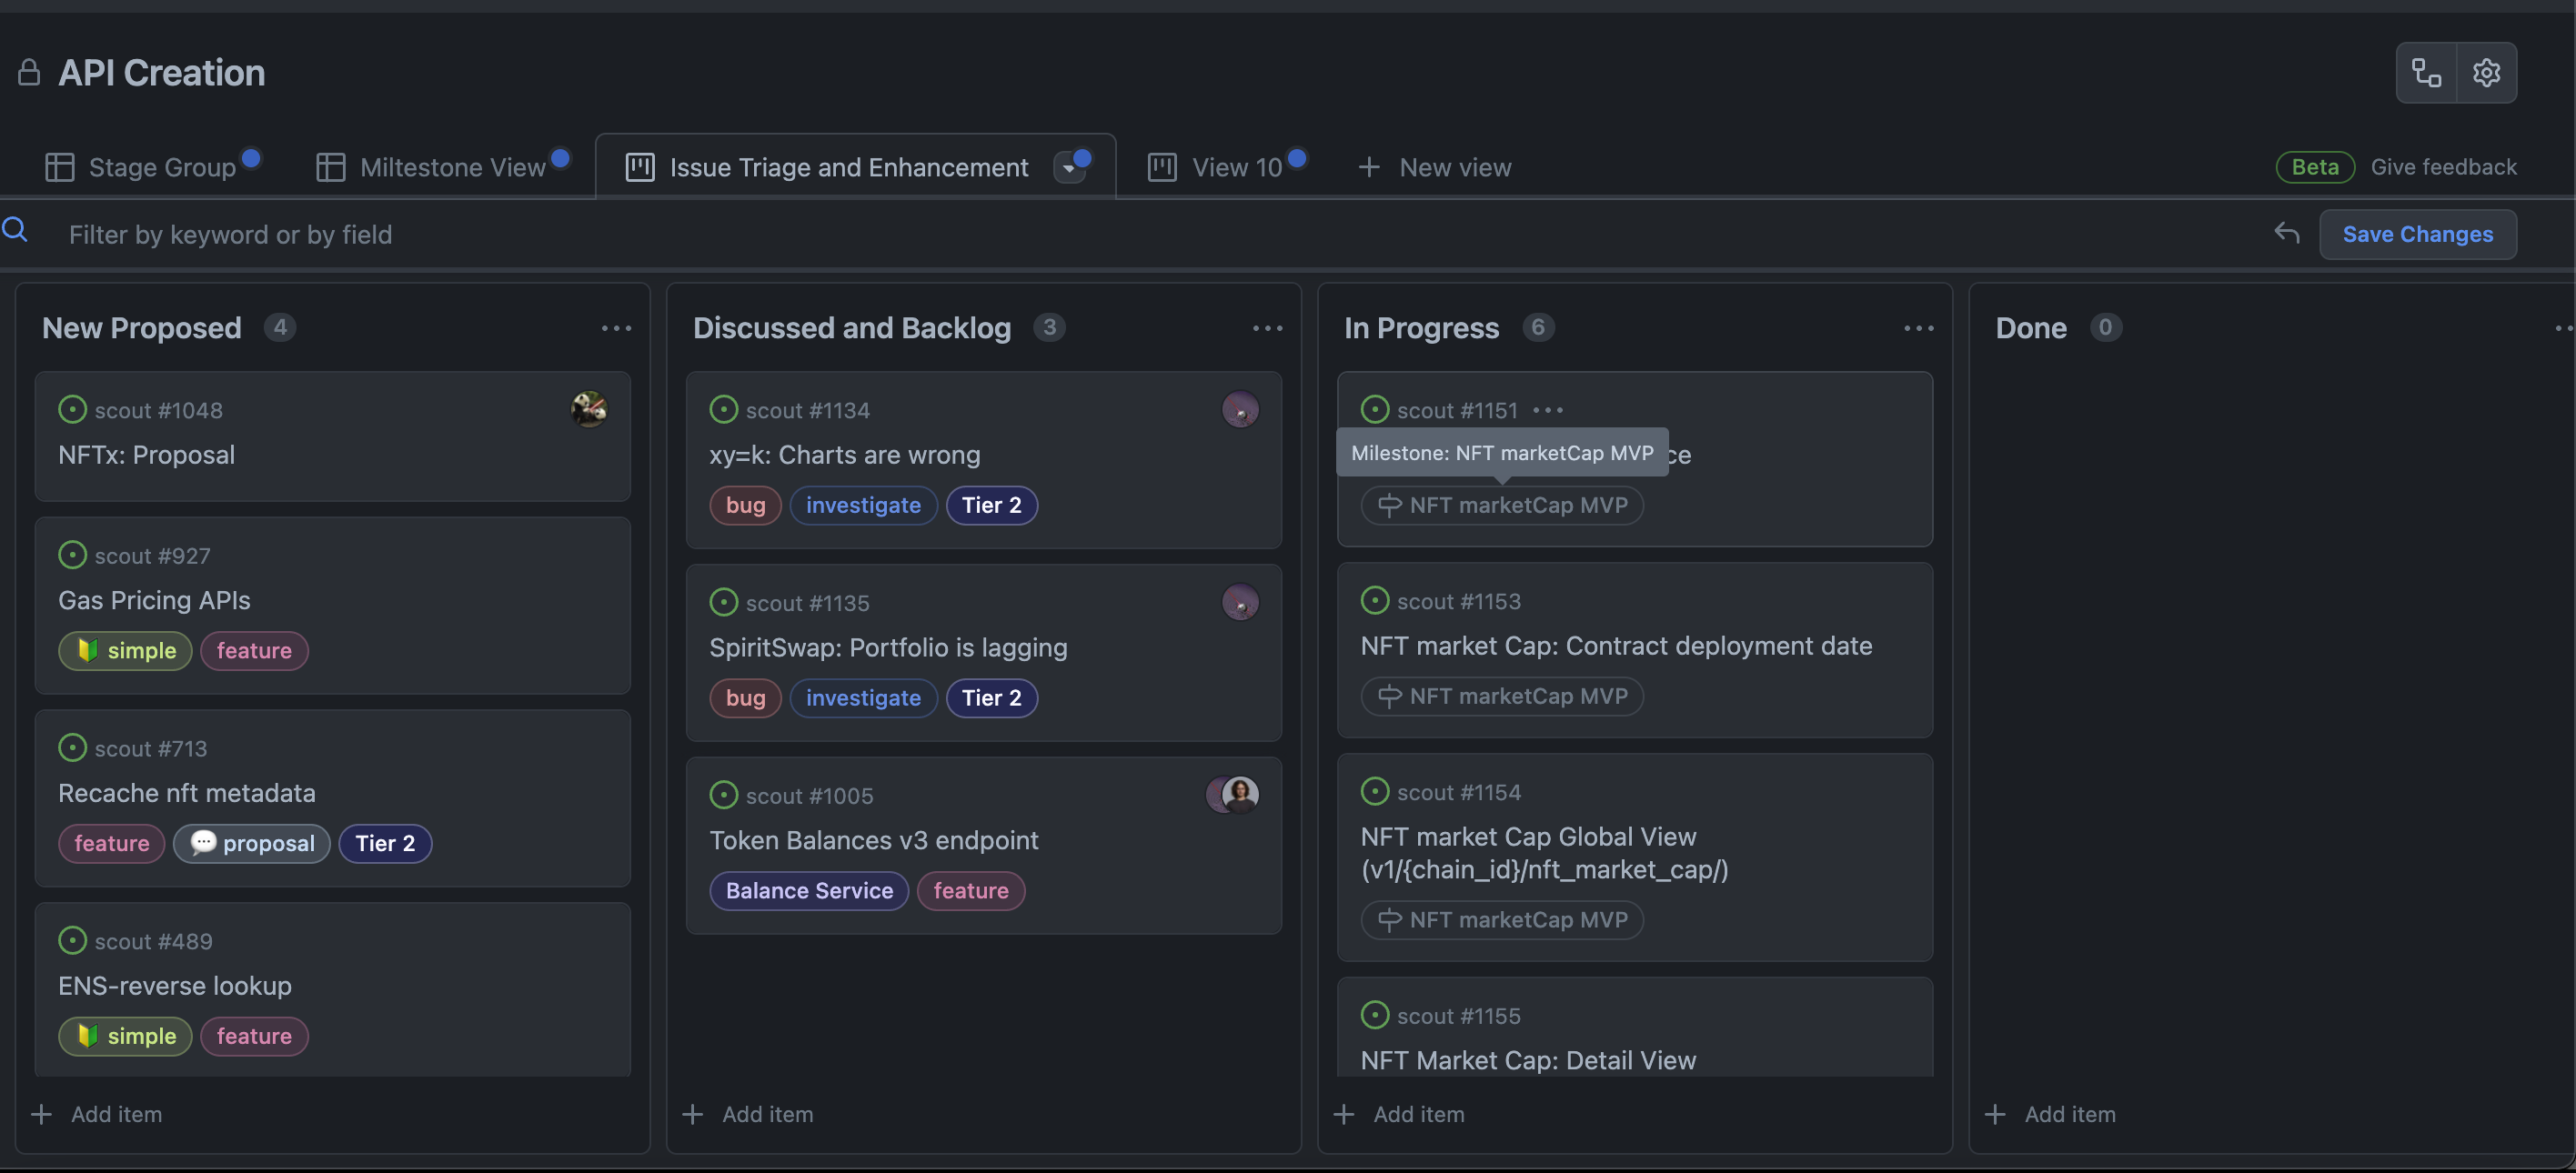Open New Proposed column menu
2576x1173 pixels.
tap(616, 328)
